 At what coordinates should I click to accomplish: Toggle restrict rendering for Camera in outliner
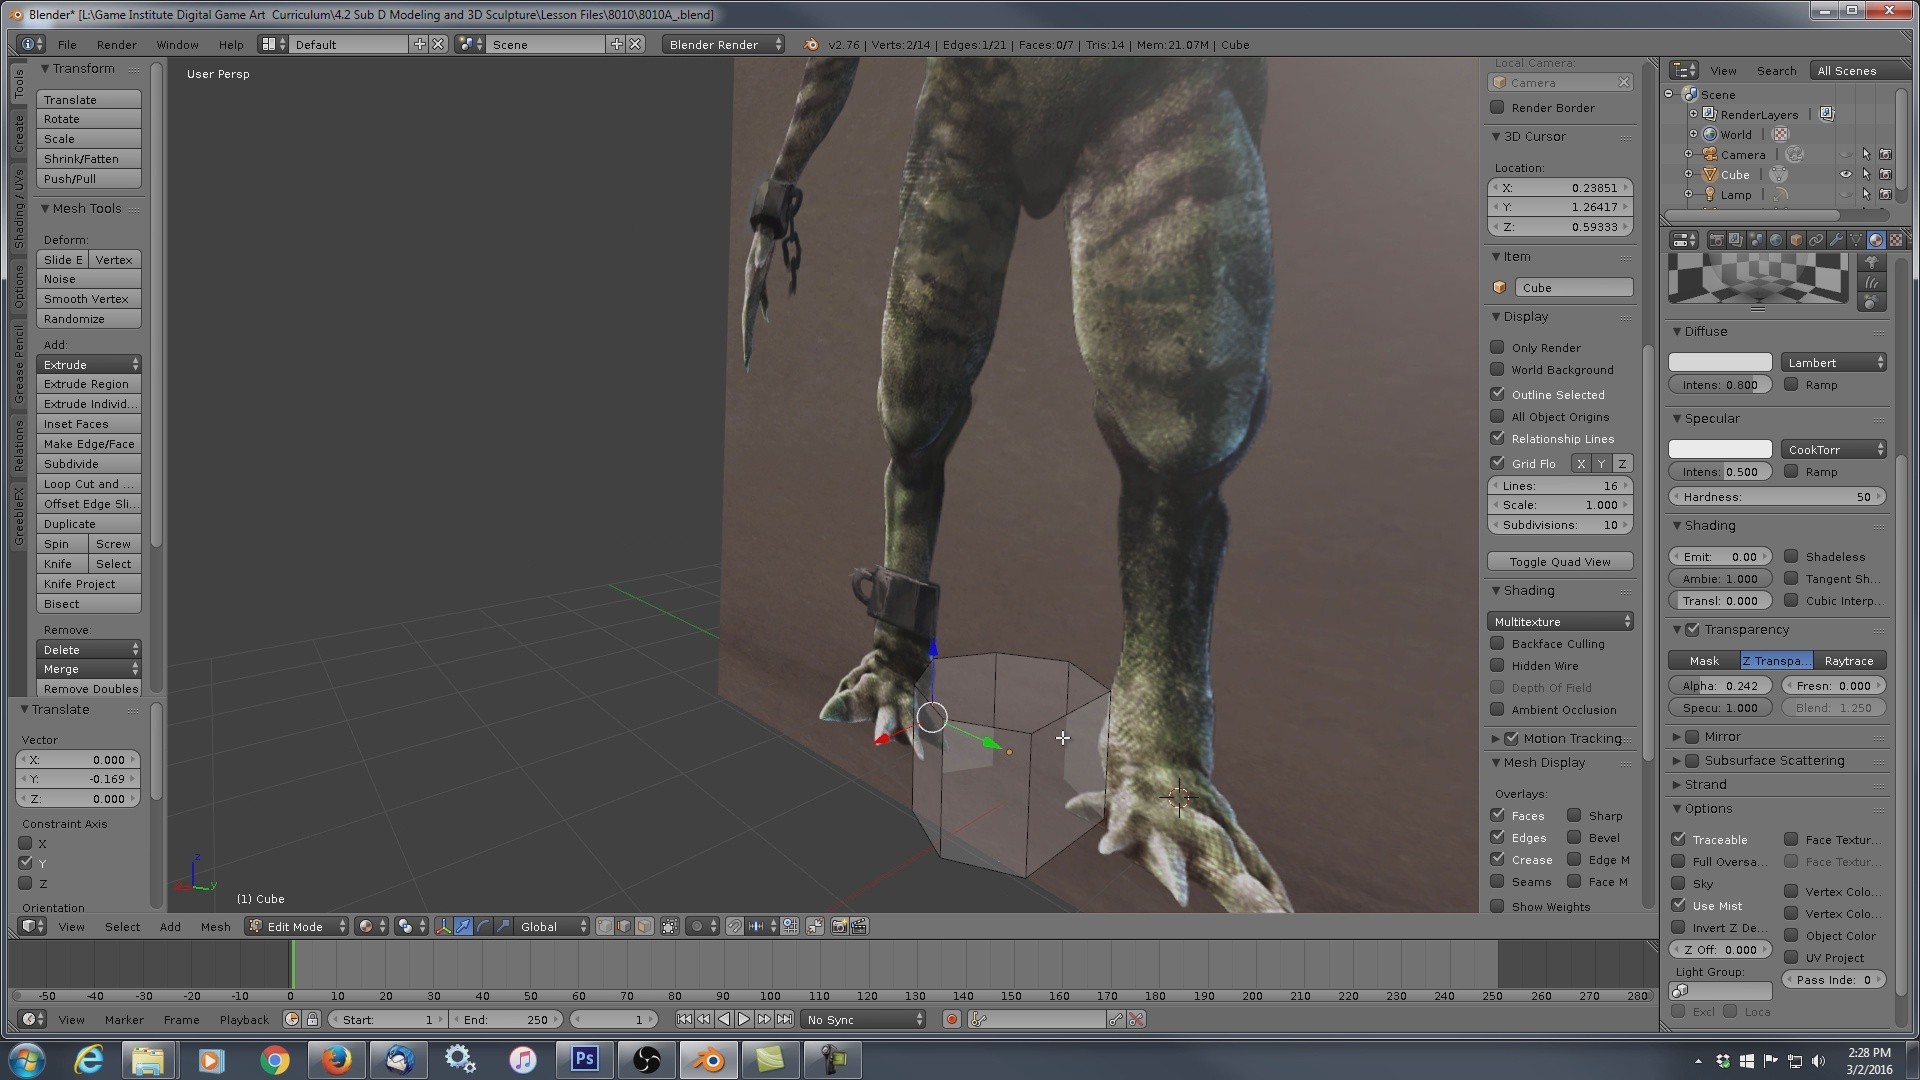click(x=1885, y=154)
